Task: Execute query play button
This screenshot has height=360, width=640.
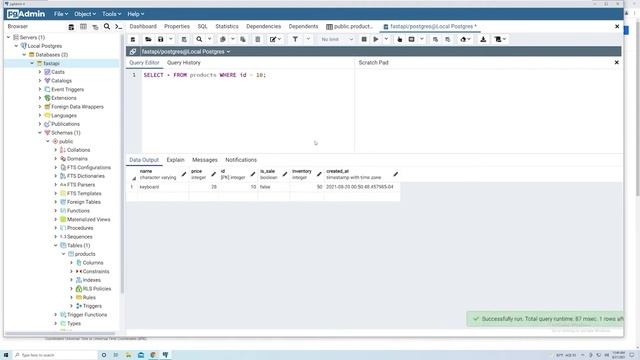Action: pos(376,39)
